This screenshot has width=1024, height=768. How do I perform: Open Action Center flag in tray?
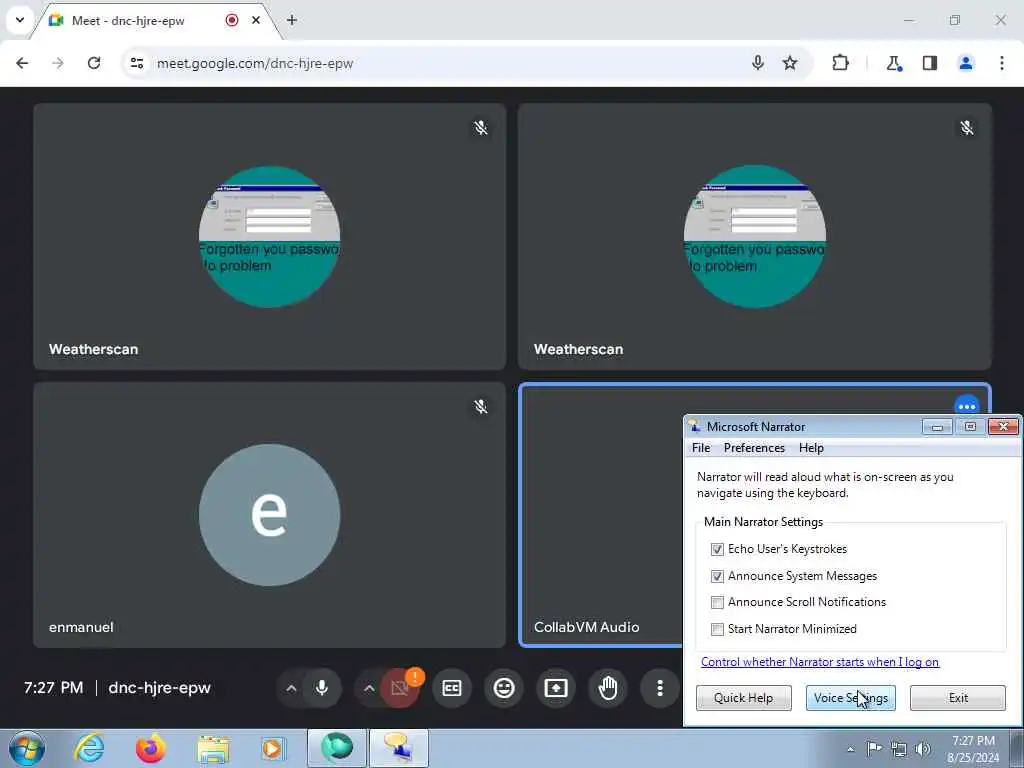(874, 748)
